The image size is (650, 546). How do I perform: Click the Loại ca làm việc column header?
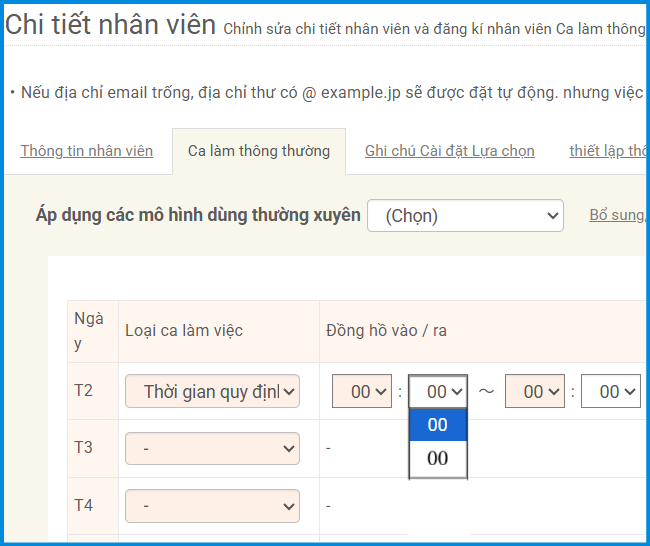pos(184,331)
